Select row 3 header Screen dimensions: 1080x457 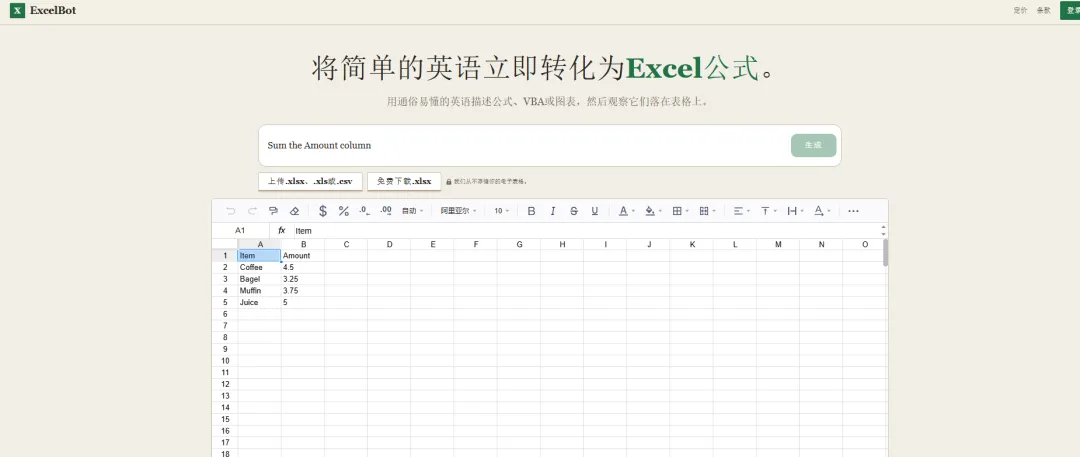[225, 279]
